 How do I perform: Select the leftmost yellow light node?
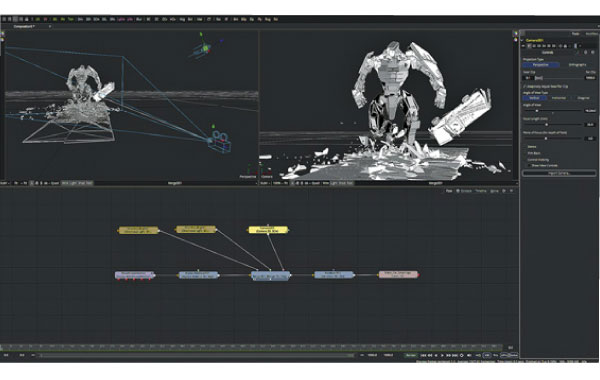click(138, 230)
